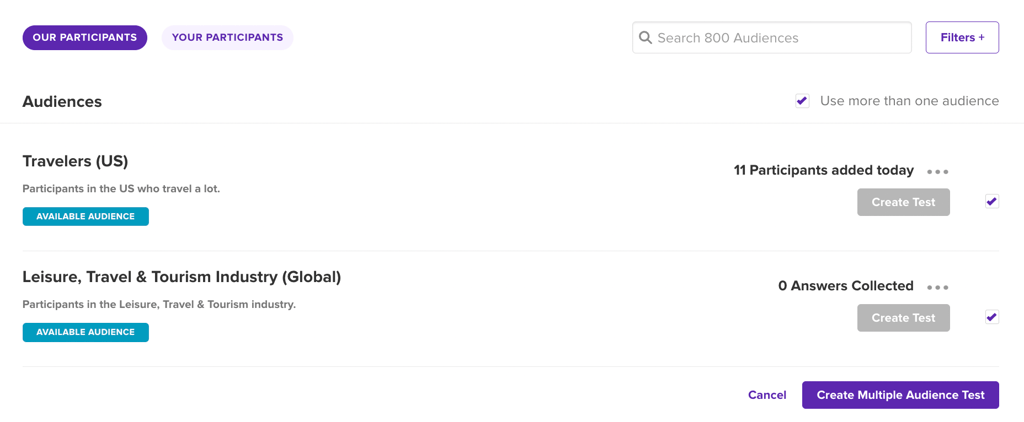Expand the Filters + panel
This screenshot has height=422, width=1024.
[962, 38]
